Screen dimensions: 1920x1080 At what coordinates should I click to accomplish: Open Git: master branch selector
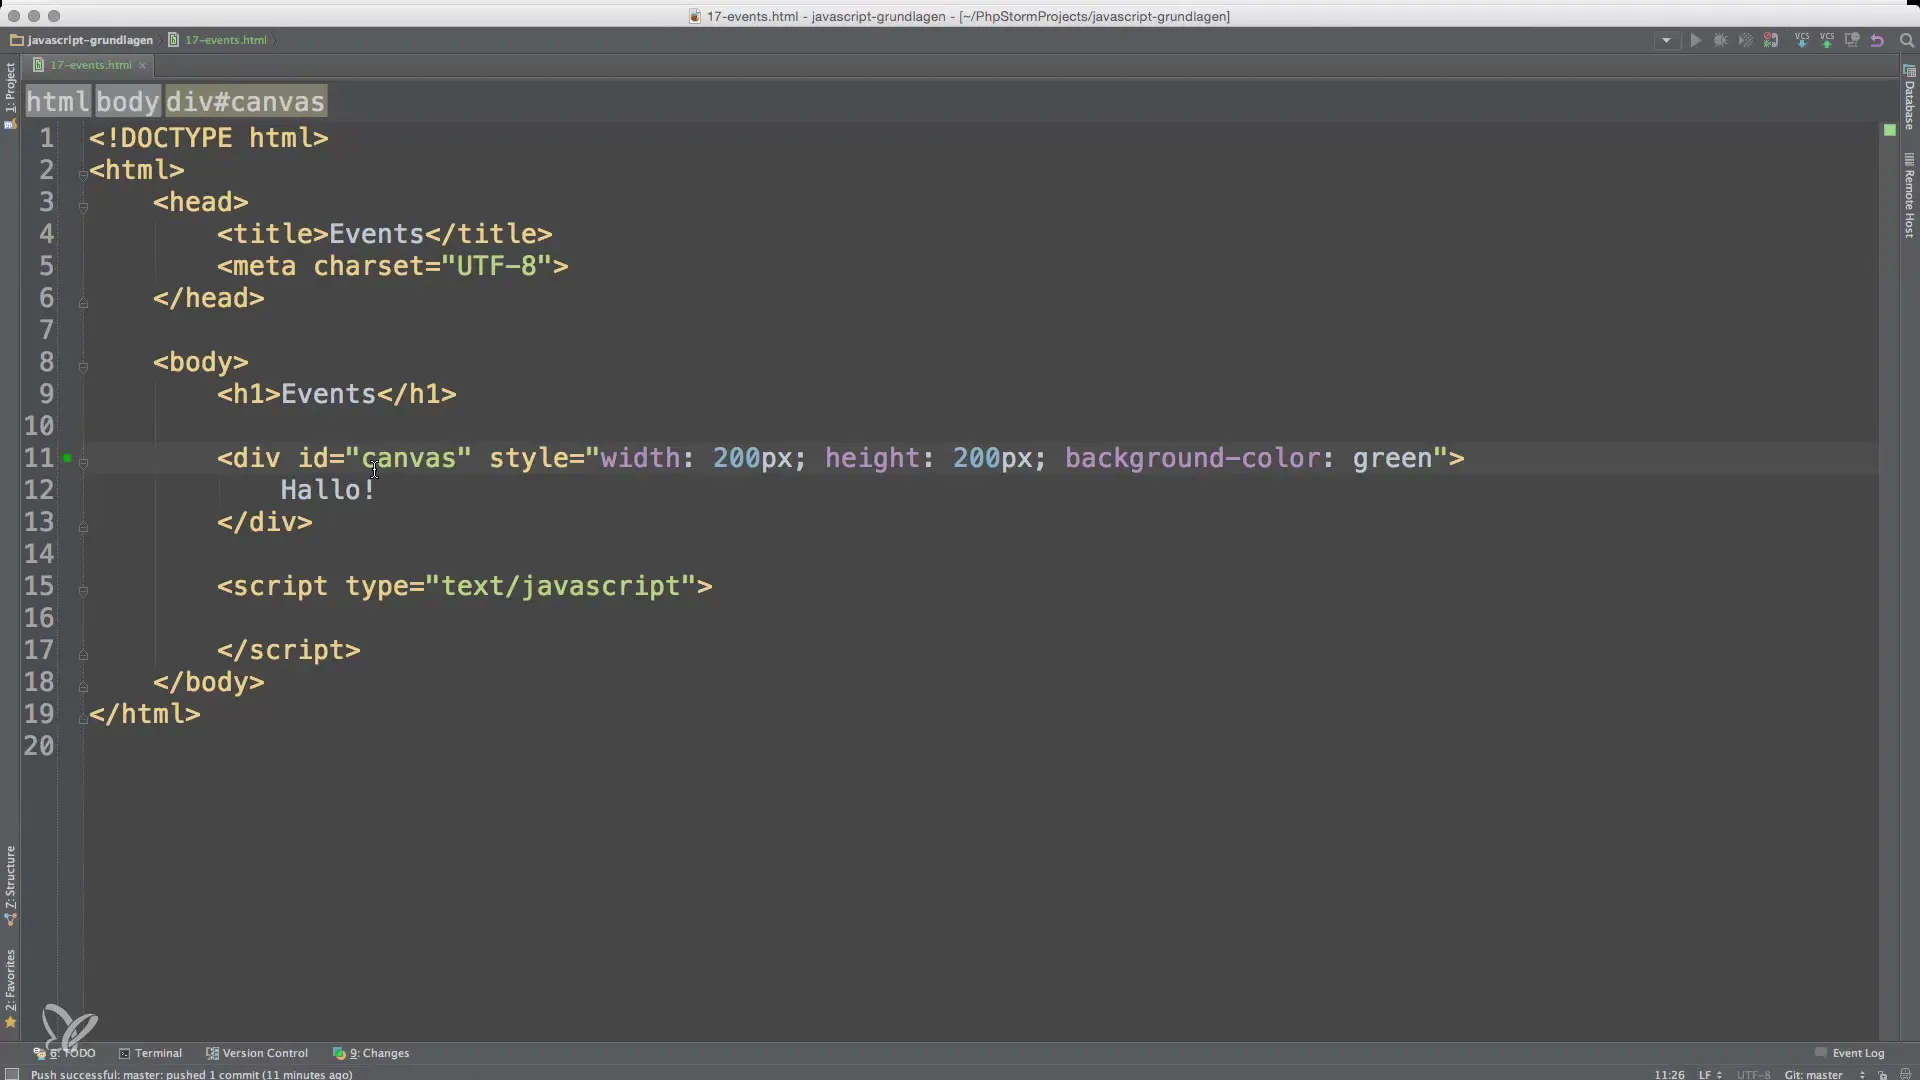1824,1074
